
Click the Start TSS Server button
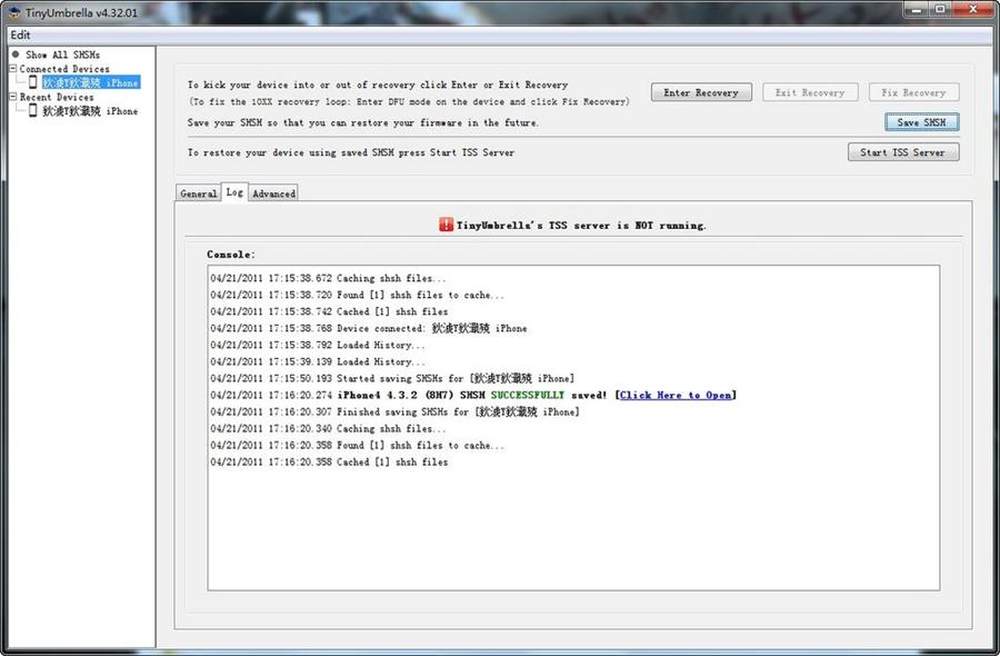(903, 152)
